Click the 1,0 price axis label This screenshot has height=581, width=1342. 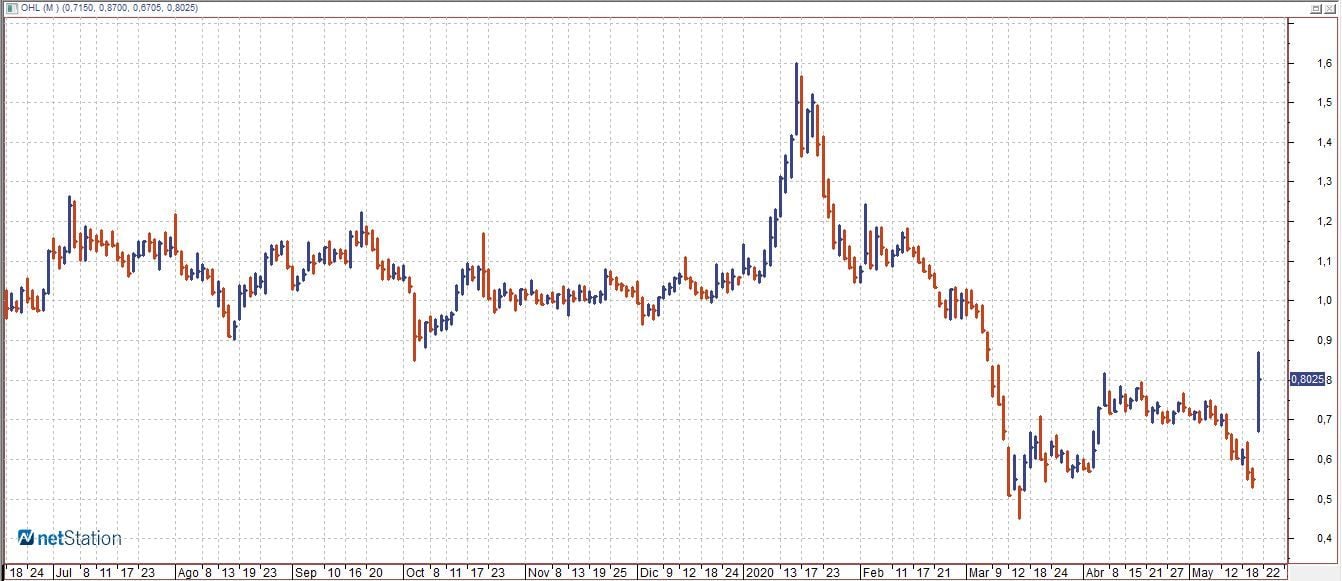pos(1324,300)
